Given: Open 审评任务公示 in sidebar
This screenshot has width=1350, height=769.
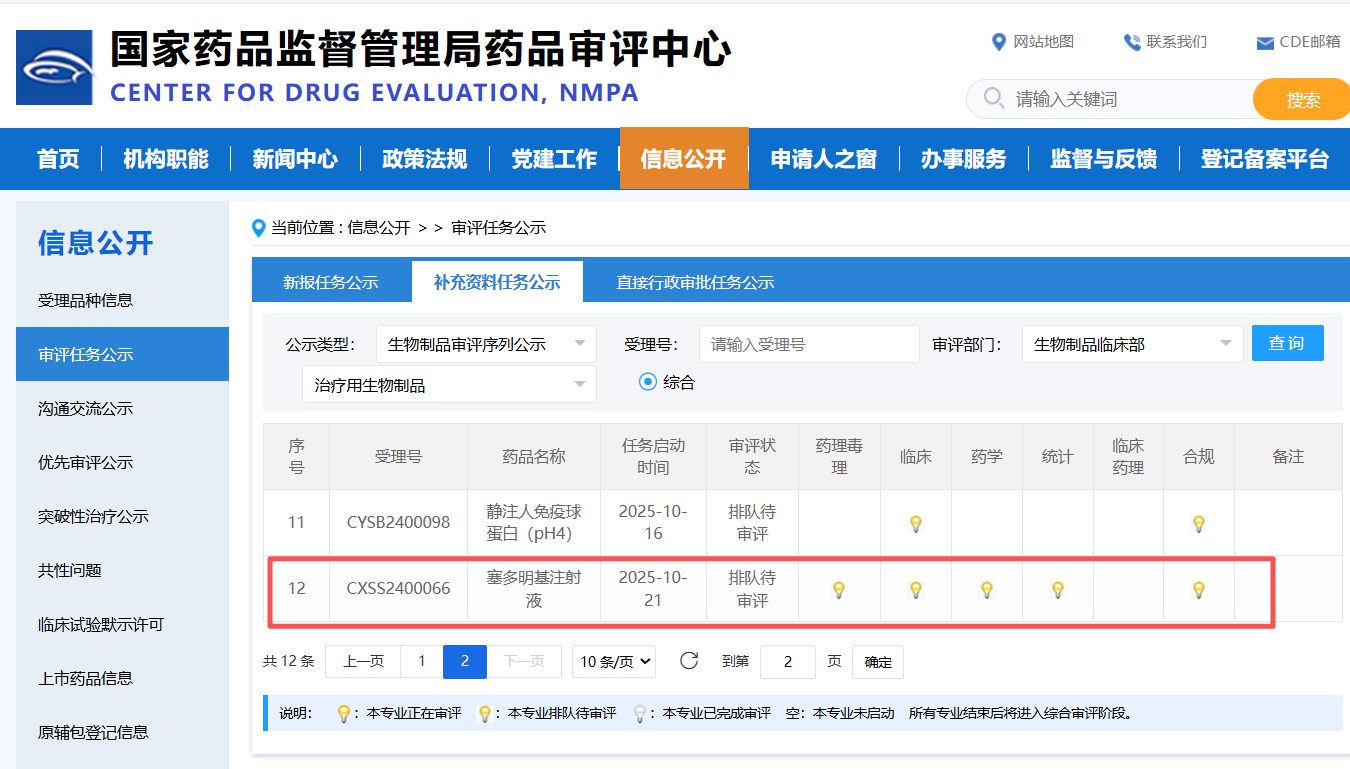Looking at the screenshot, I should point(122,354).
